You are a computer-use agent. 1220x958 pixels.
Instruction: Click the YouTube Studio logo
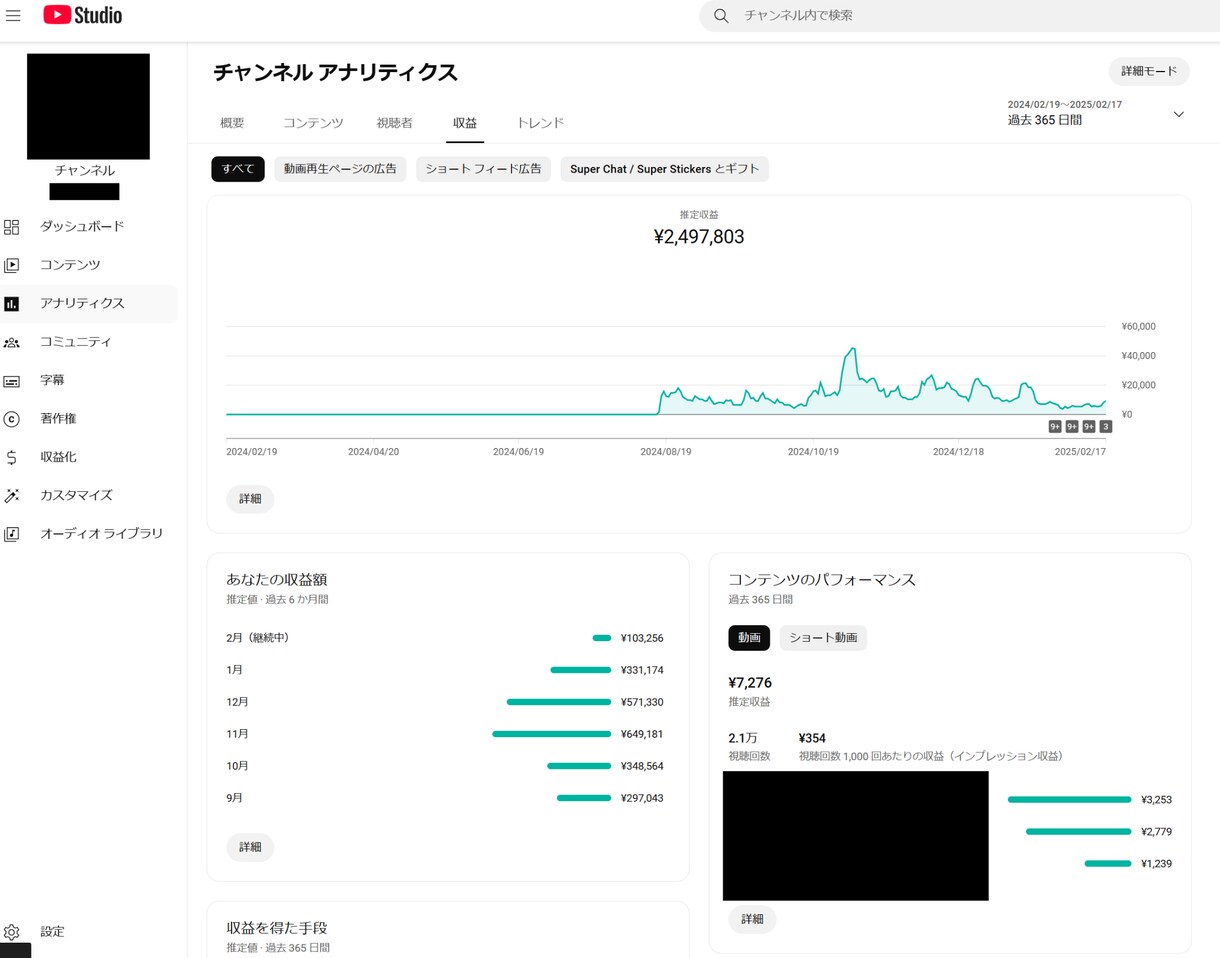click(x=83, y=15)
